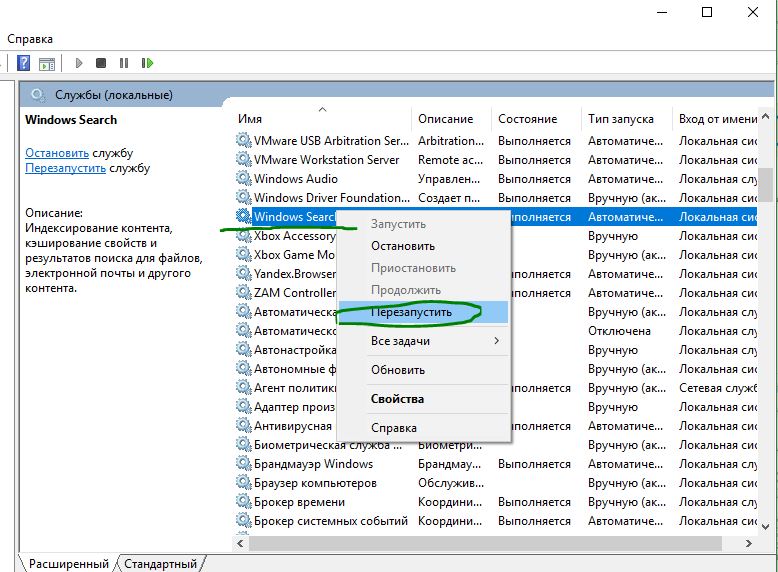Image resolution: width=778 pixels, height=572 pixels.
Task: Click gear icon of ZAM Controller service
Action: [x=243, y=292]
